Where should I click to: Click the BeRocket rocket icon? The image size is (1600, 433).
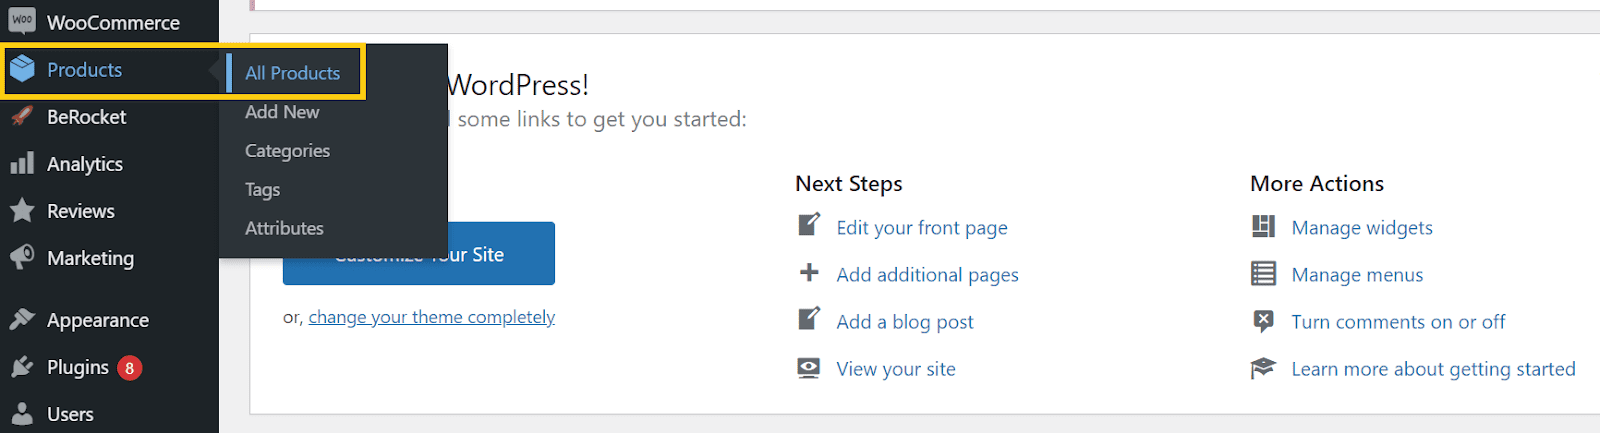click(22, 116)
